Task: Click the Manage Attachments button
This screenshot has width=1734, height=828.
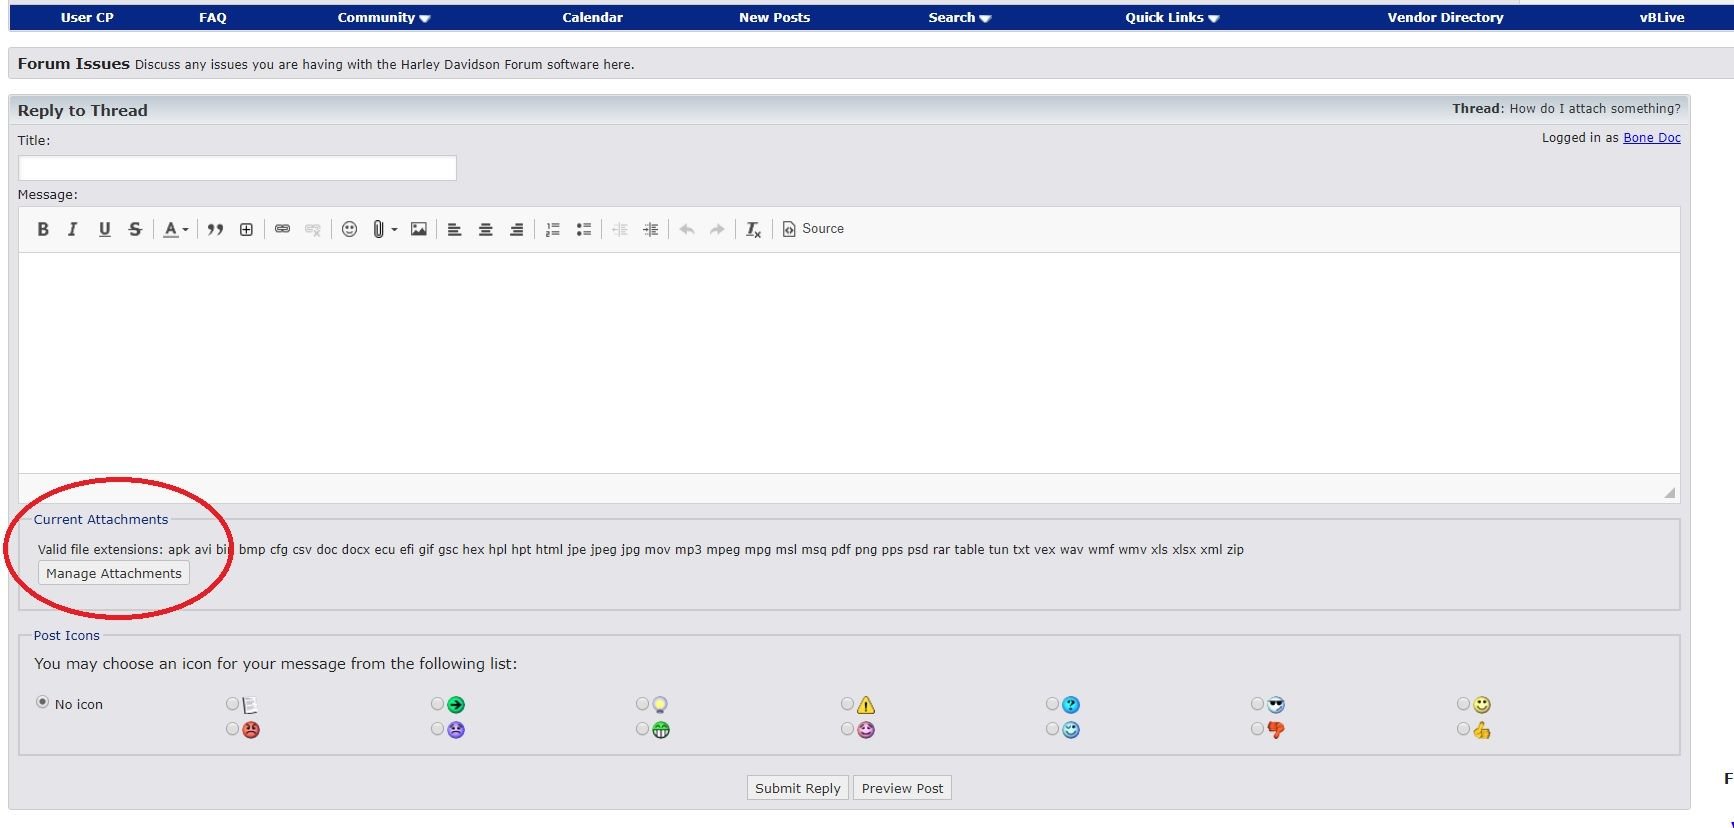Action: click(x=114, y=573)
